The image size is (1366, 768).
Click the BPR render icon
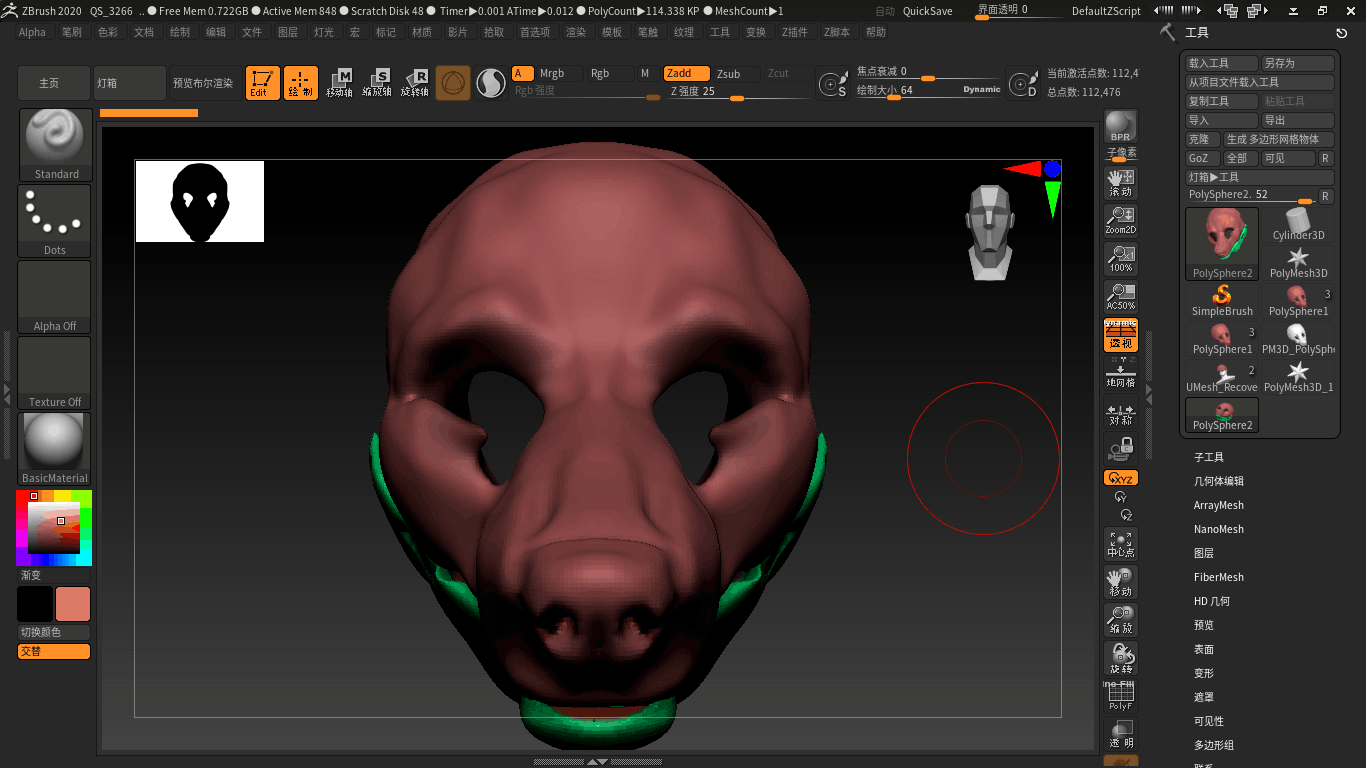[x=1120, y=126]
